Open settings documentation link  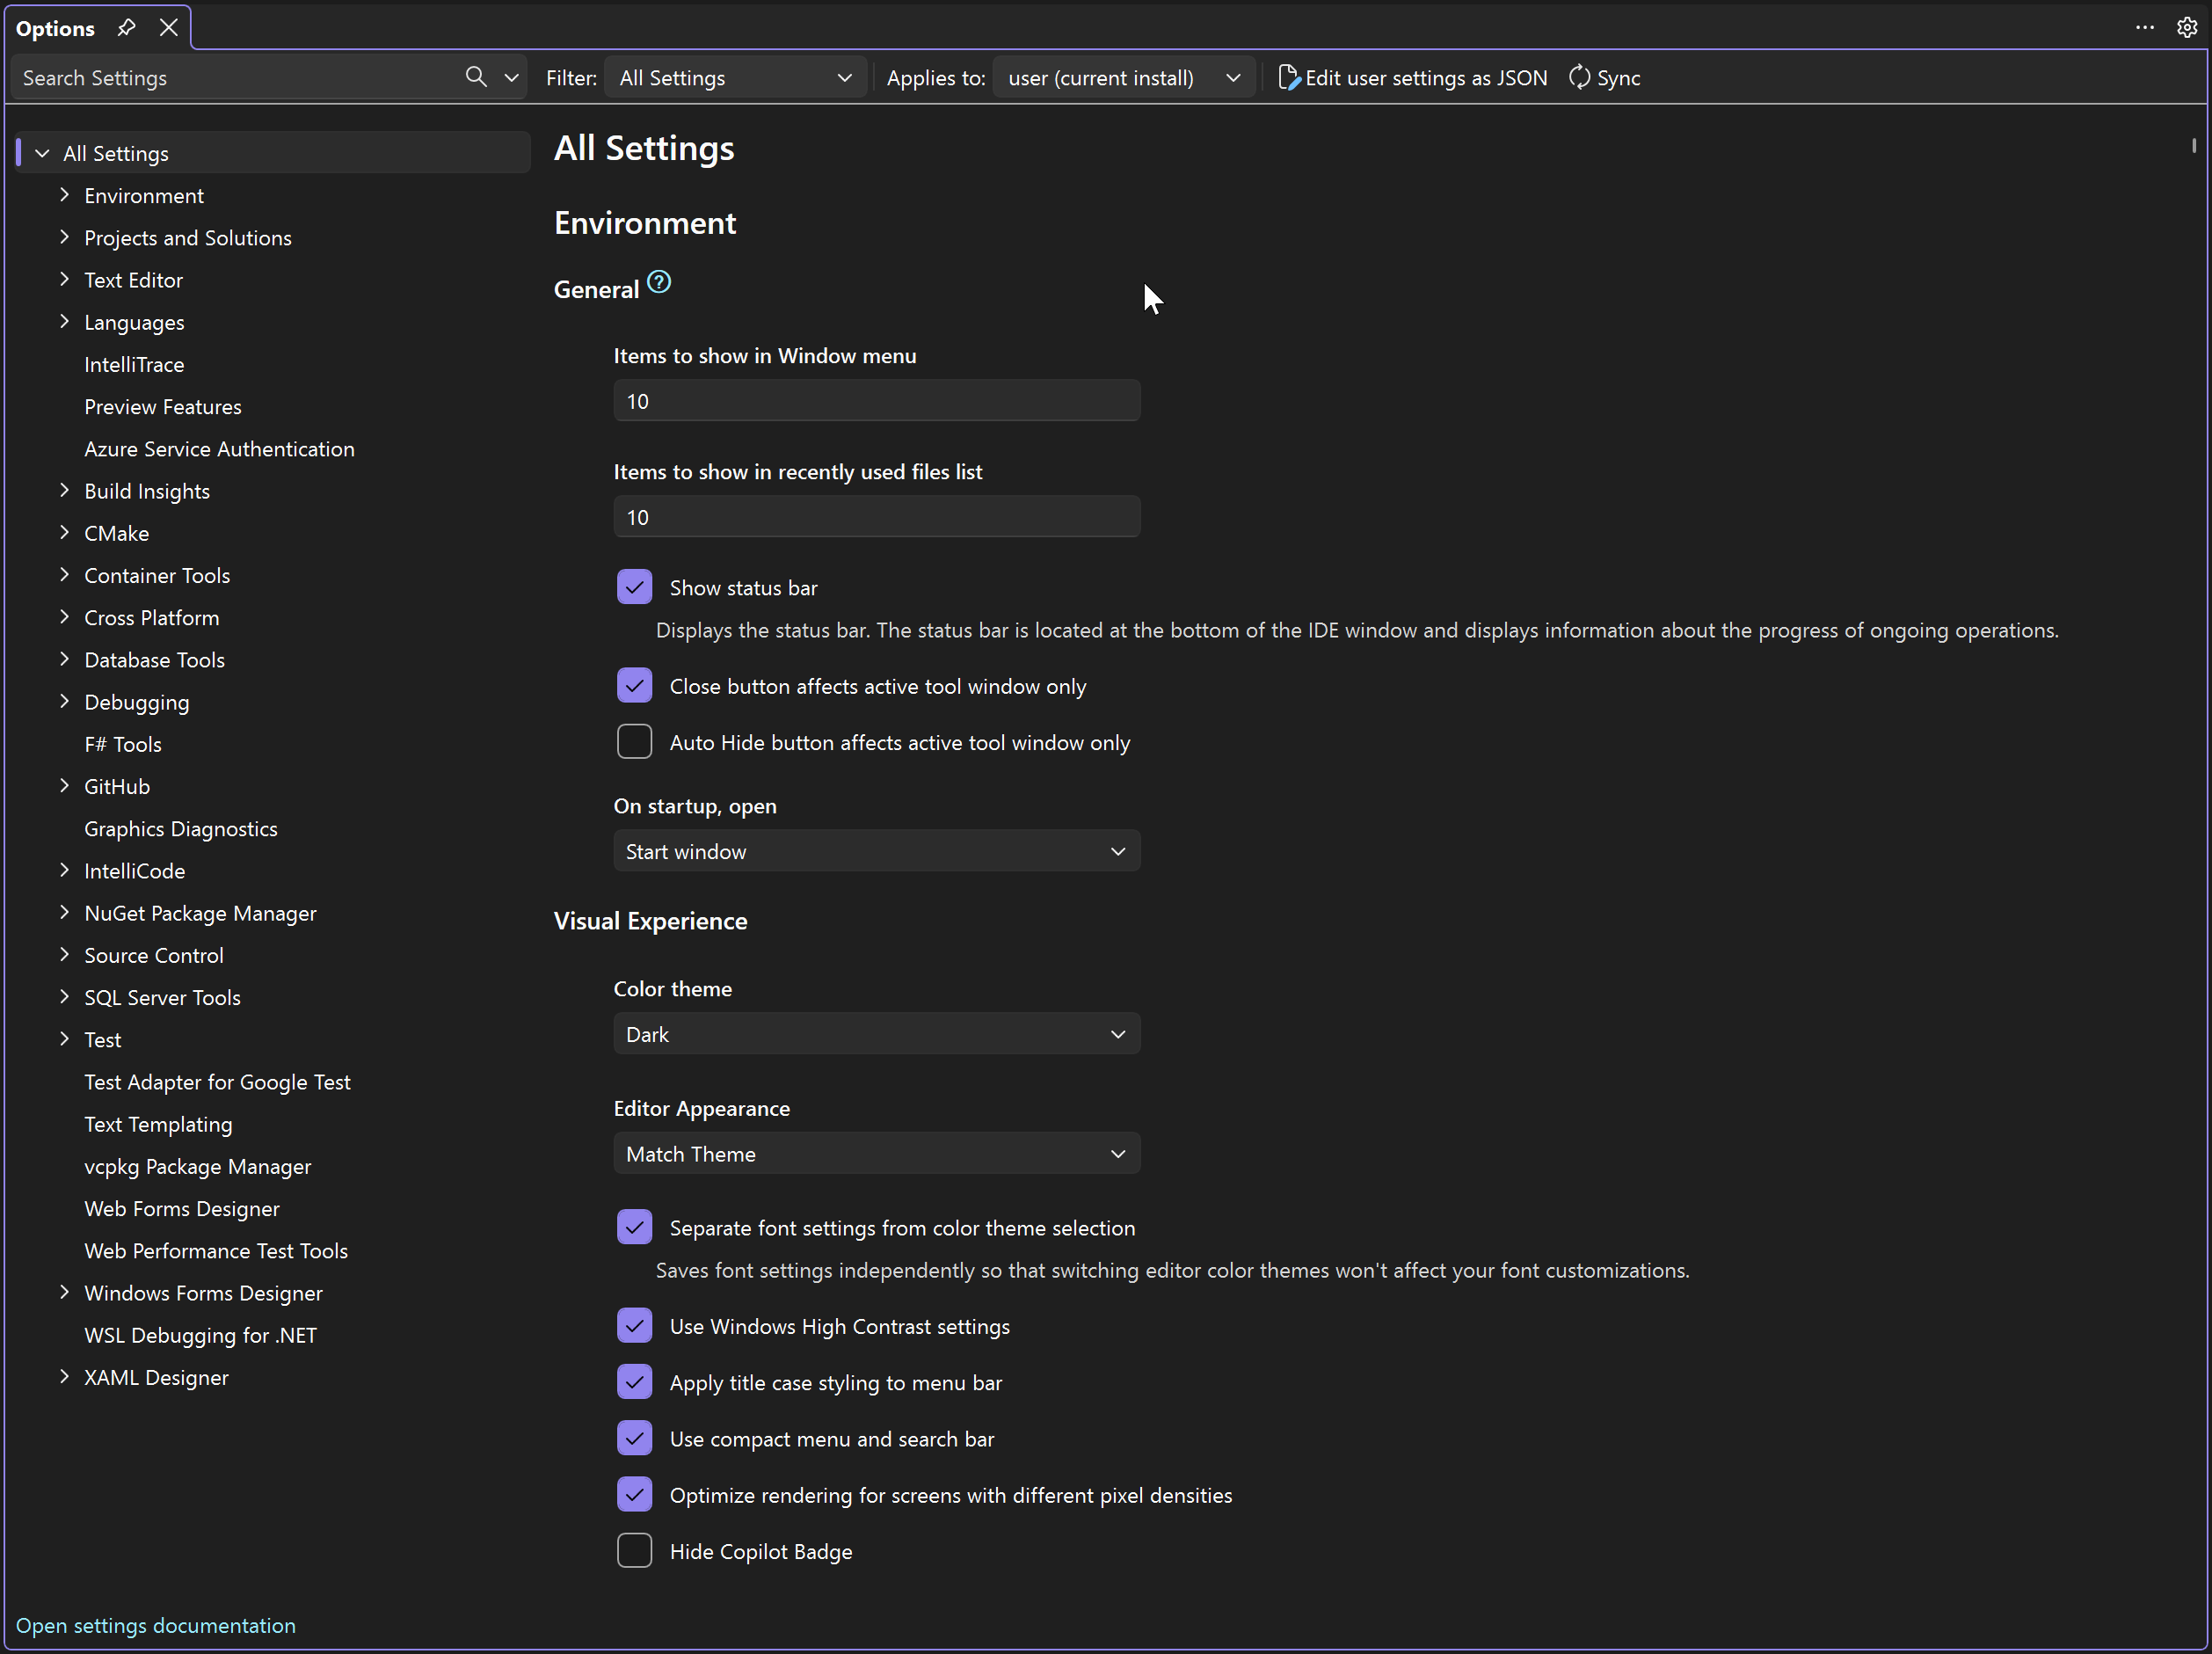pos(155,1625)
